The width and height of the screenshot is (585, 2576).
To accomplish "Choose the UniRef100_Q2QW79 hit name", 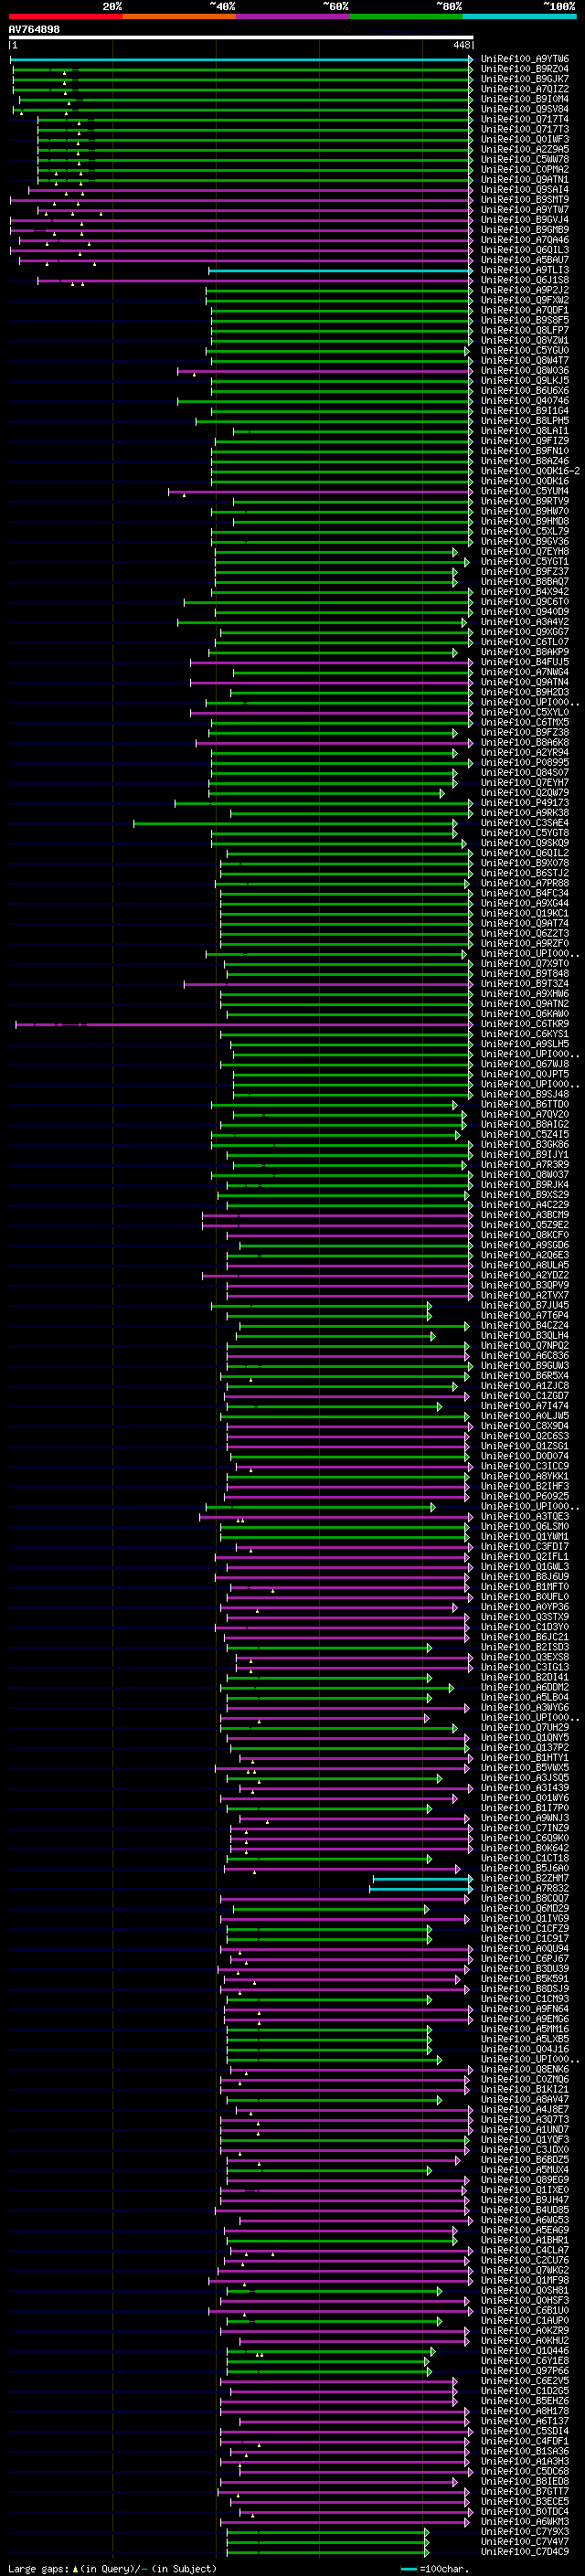I will (525, 793).
